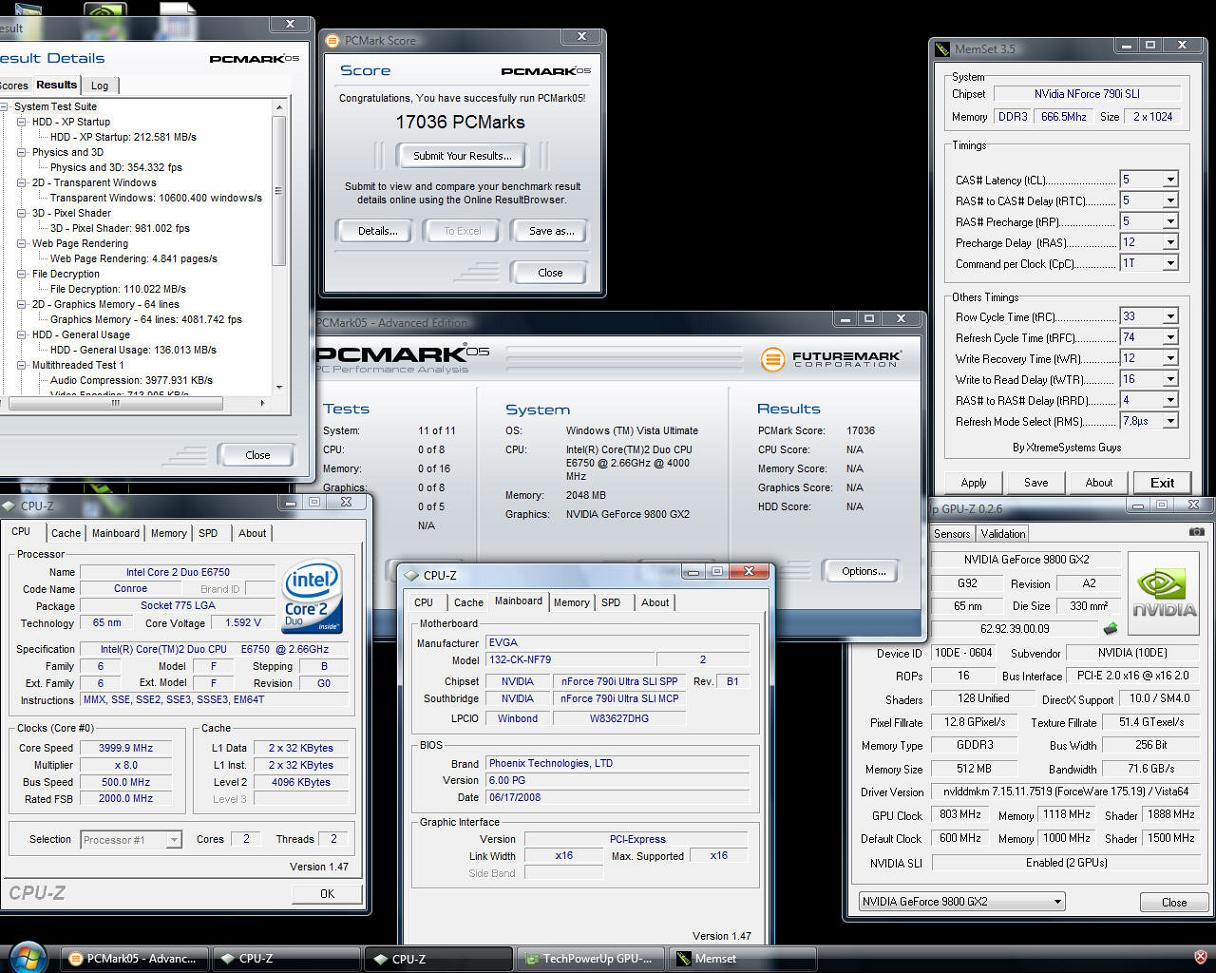
Task: Open the Row Cycle Time (tRC) dropdown
Action: [1170, 316]
